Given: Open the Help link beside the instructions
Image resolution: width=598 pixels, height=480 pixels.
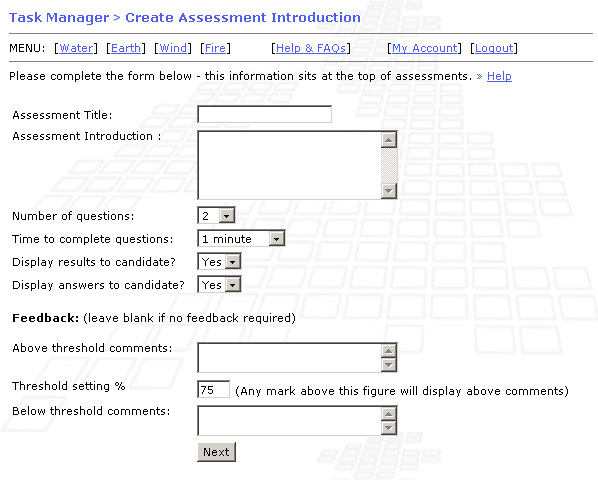Looking at the screenshot, I should (499, 76).
